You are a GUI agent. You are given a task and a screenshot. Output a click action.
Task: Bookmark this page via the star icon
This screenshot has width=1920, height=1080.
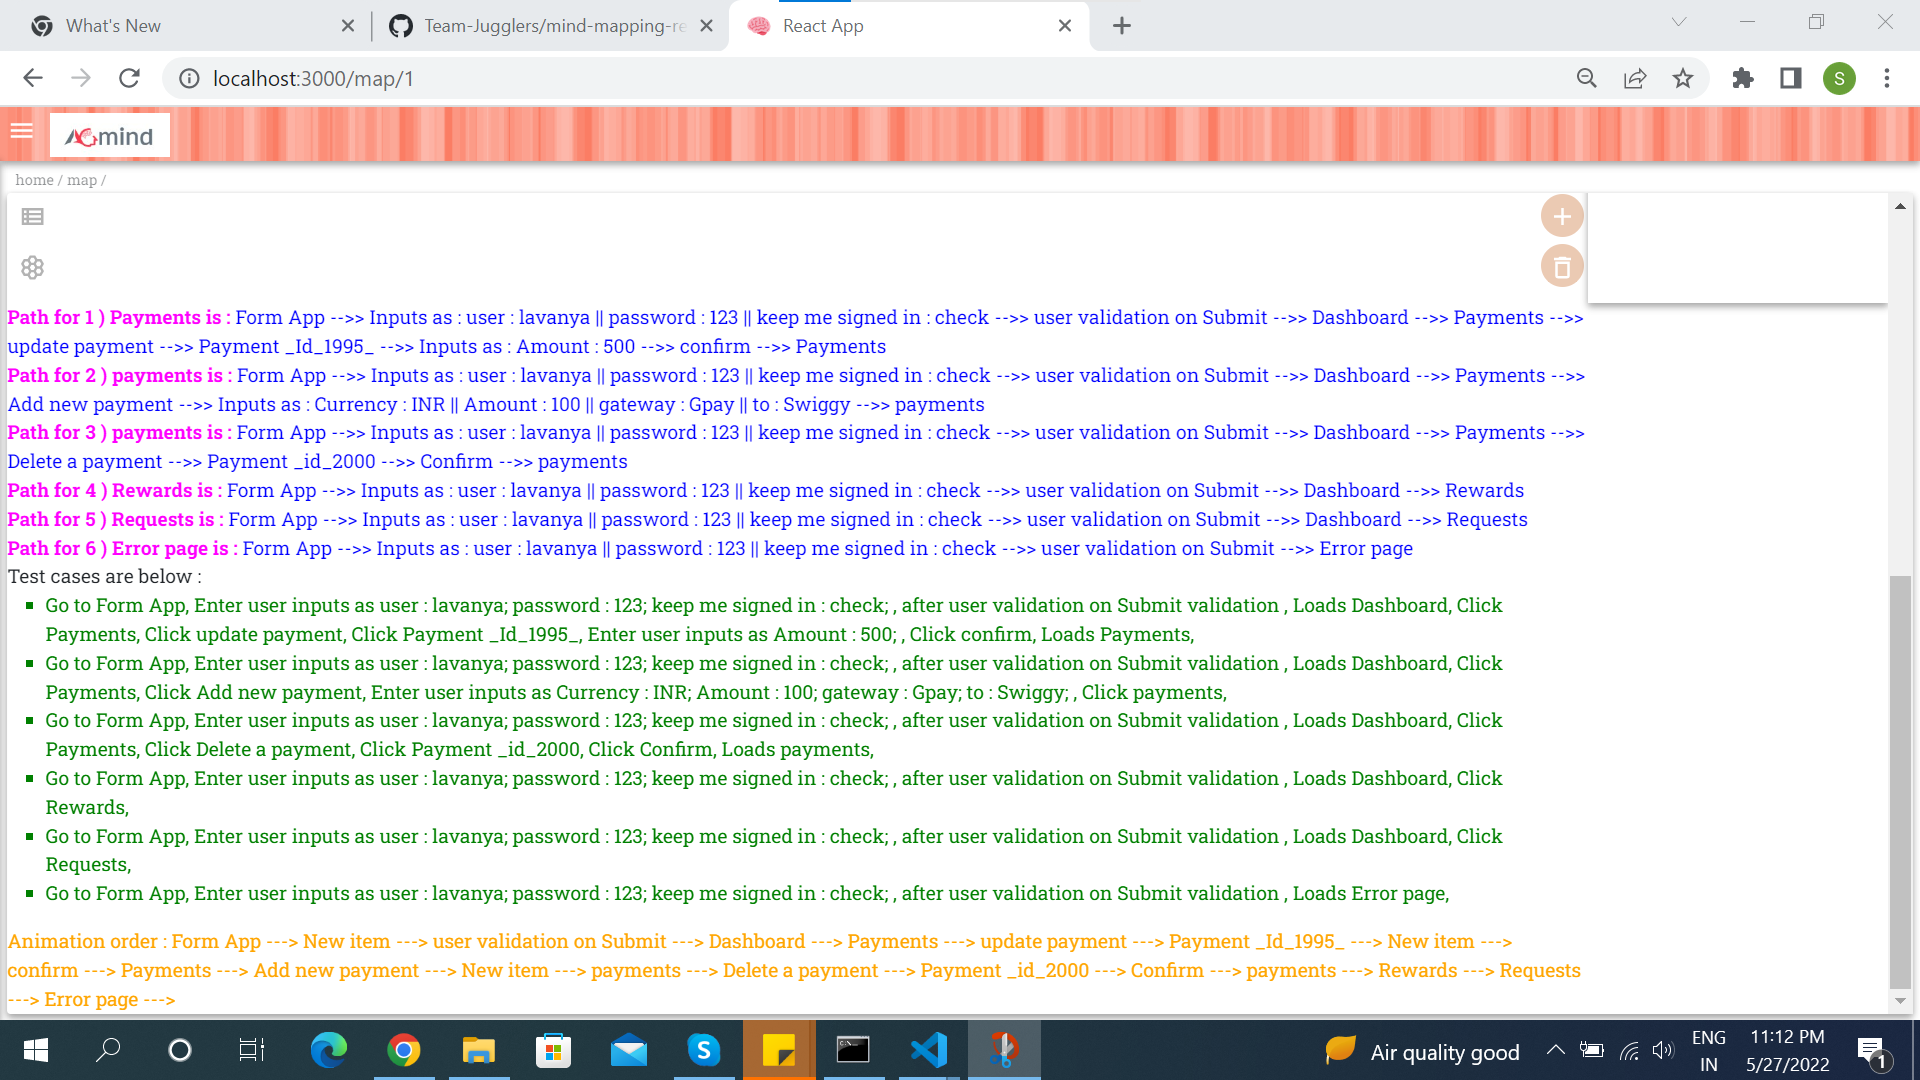click(1683, 78)
